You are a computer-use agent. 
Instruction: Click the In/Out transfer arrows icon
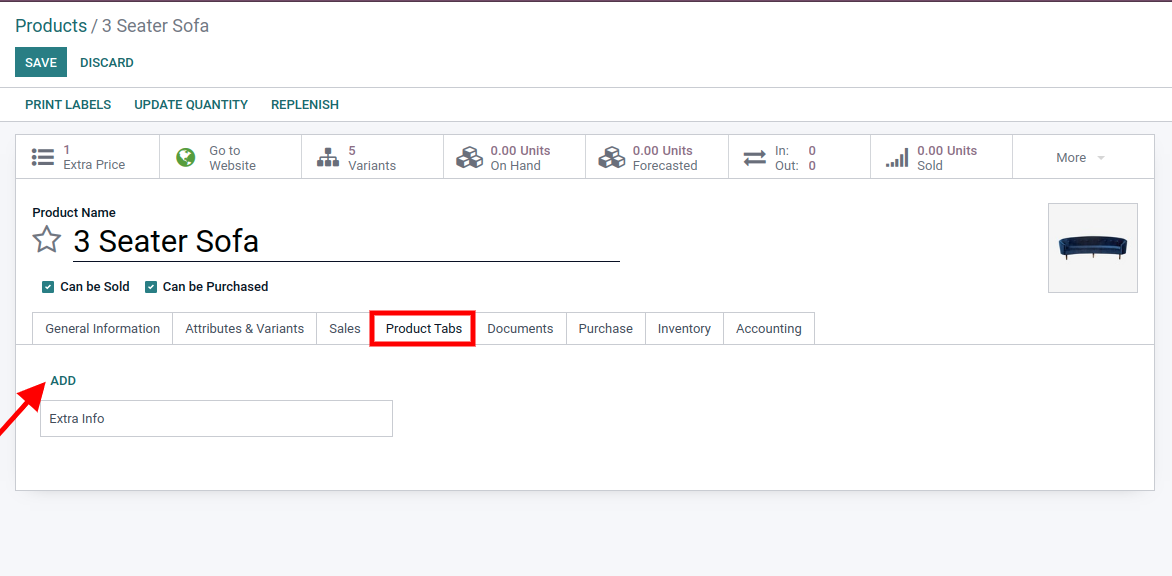754,158
